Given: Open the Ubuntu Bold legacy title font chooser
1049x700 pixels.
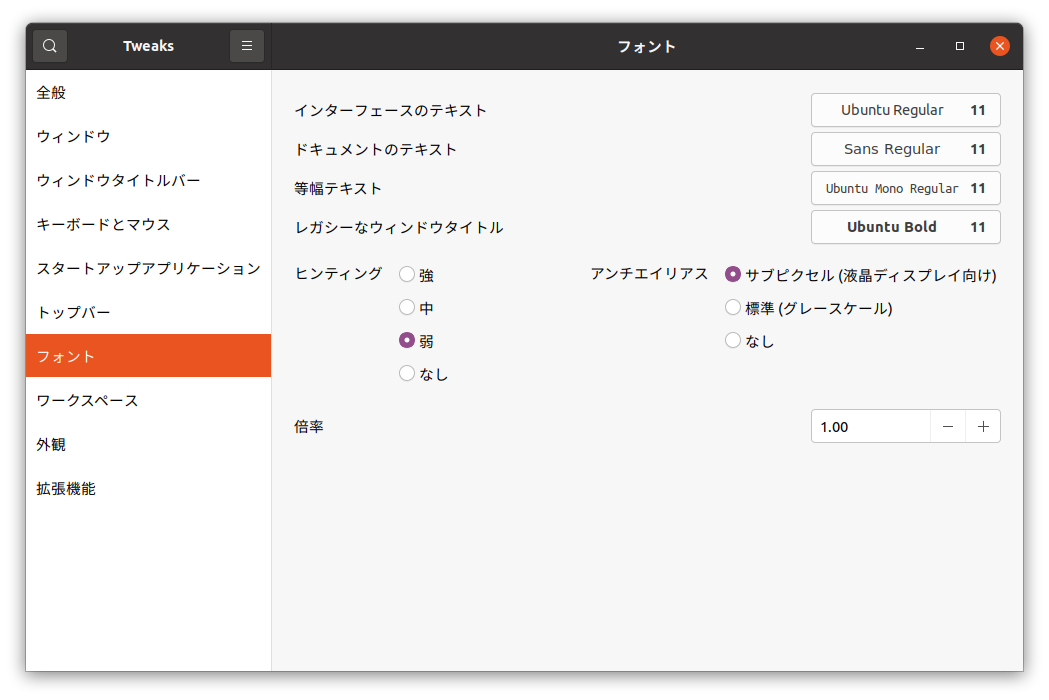Looking at the screenshot, I should click(905, 227).
